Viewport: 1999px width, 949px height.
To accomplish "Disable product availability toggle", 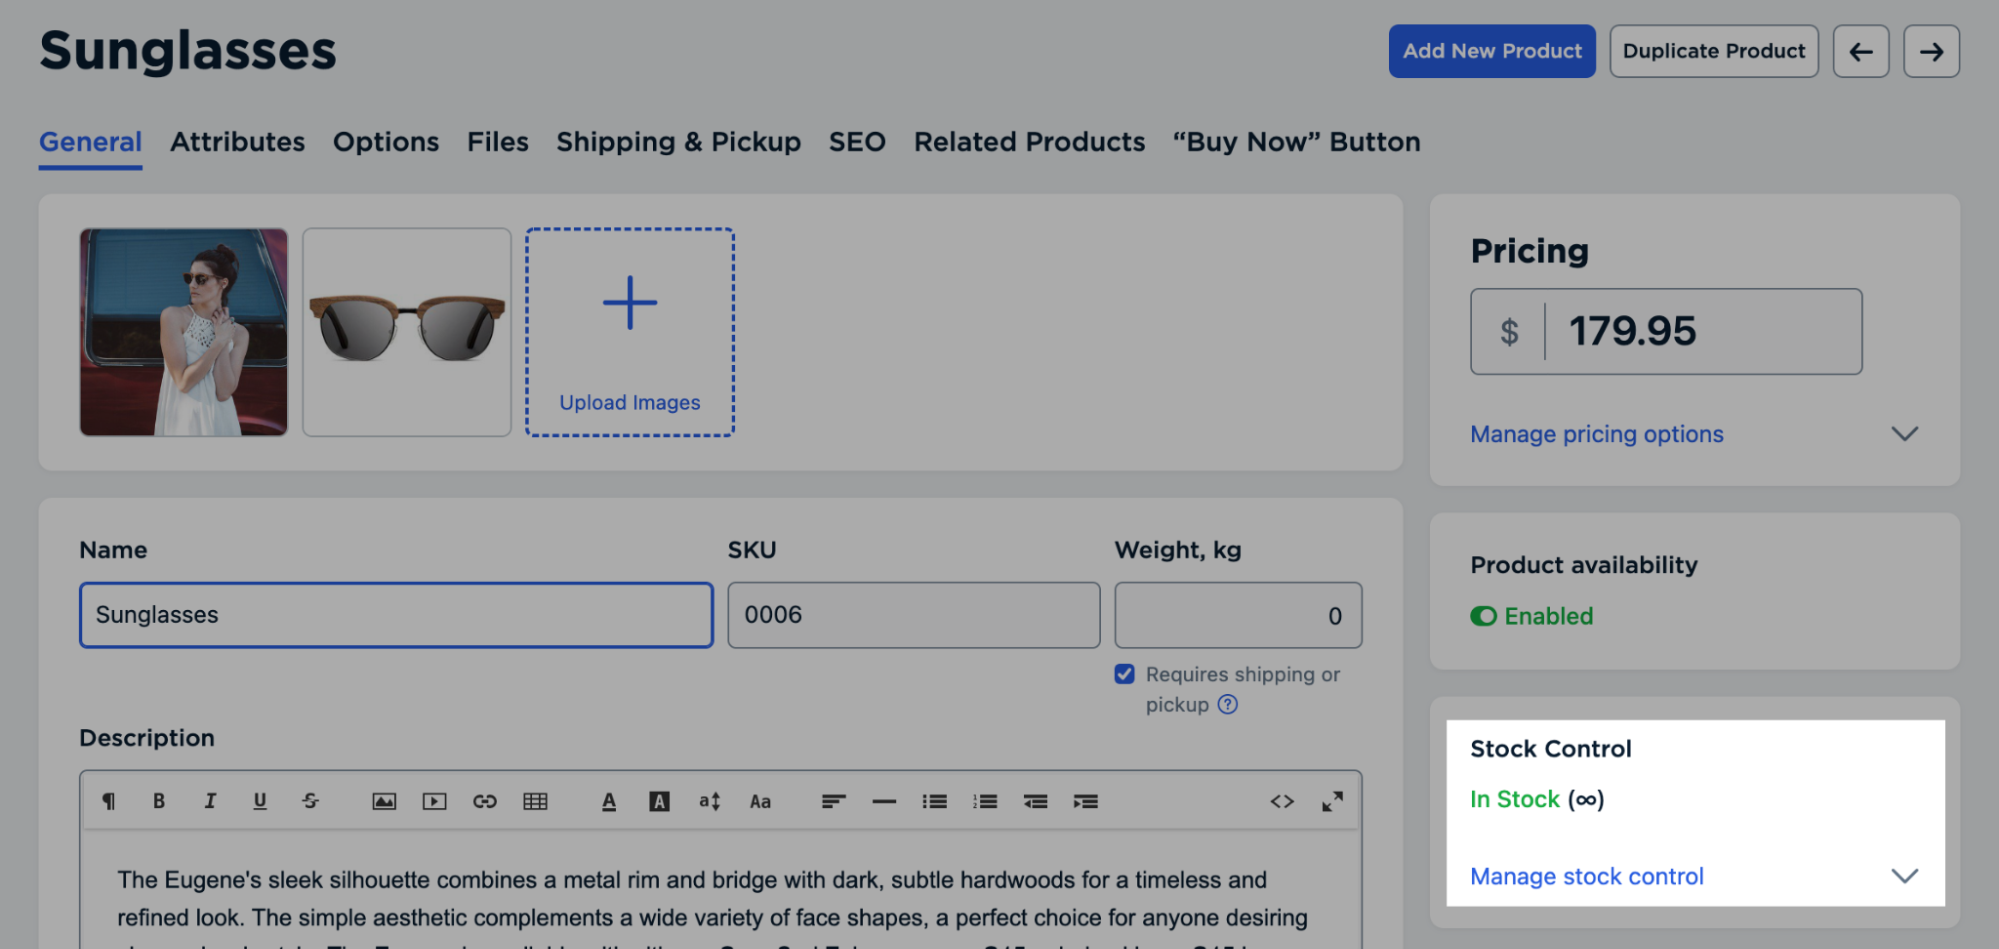I will tap(1484, 616).
